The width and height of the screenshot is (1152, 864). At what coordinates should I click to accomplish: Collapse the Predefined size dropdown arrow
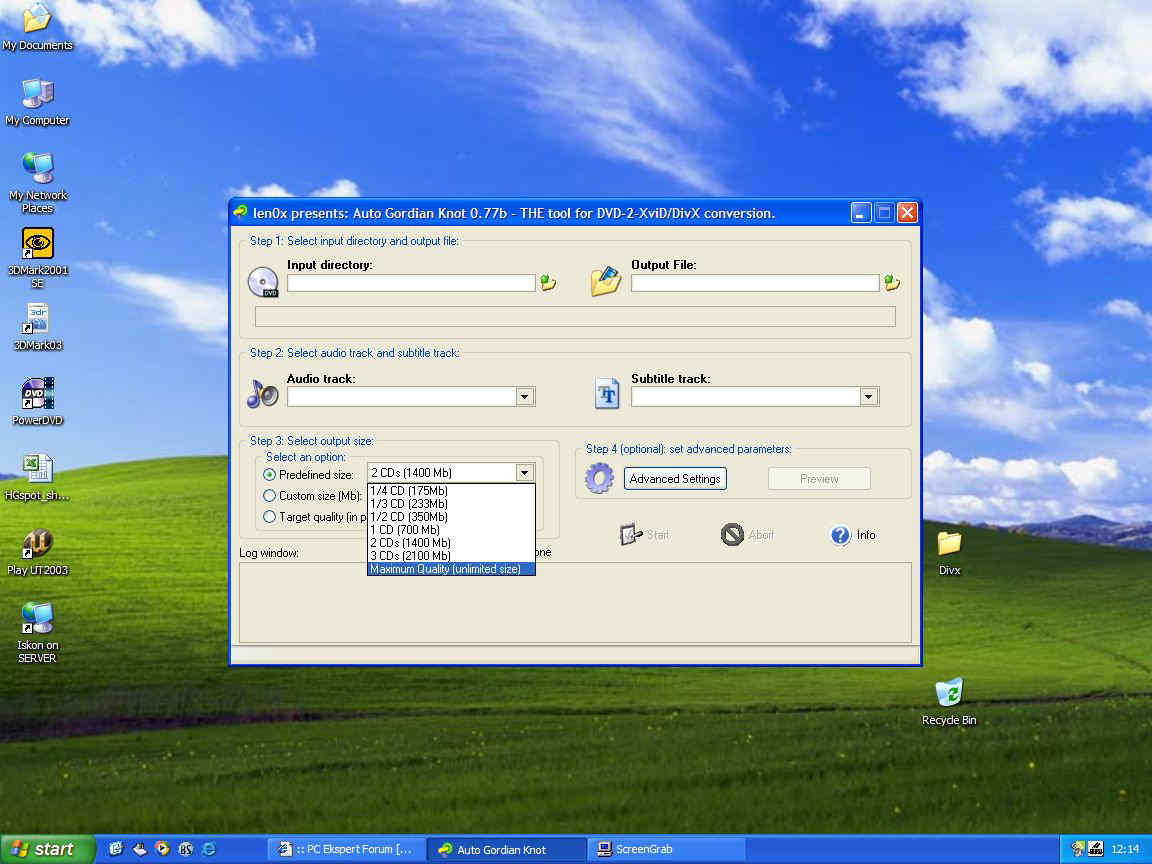(x=524, y=473)
